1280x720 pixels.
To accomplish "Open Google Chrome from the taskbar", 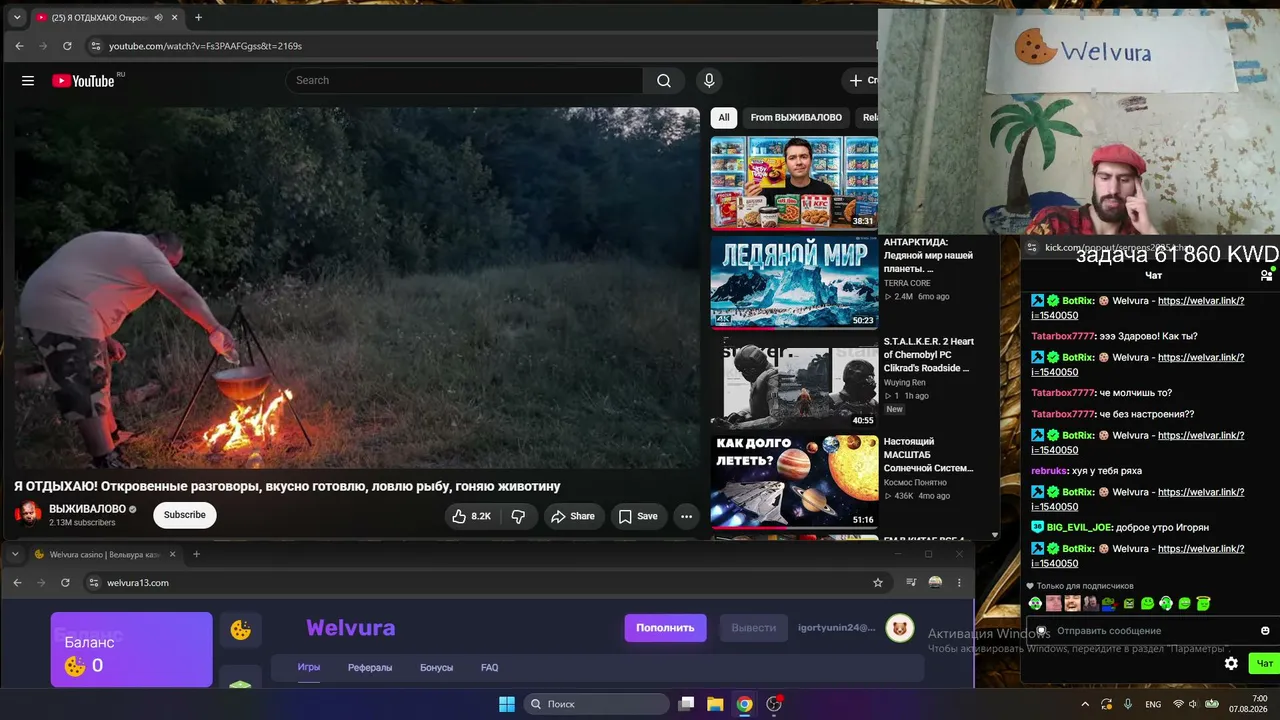I will (x=744, y=704).
